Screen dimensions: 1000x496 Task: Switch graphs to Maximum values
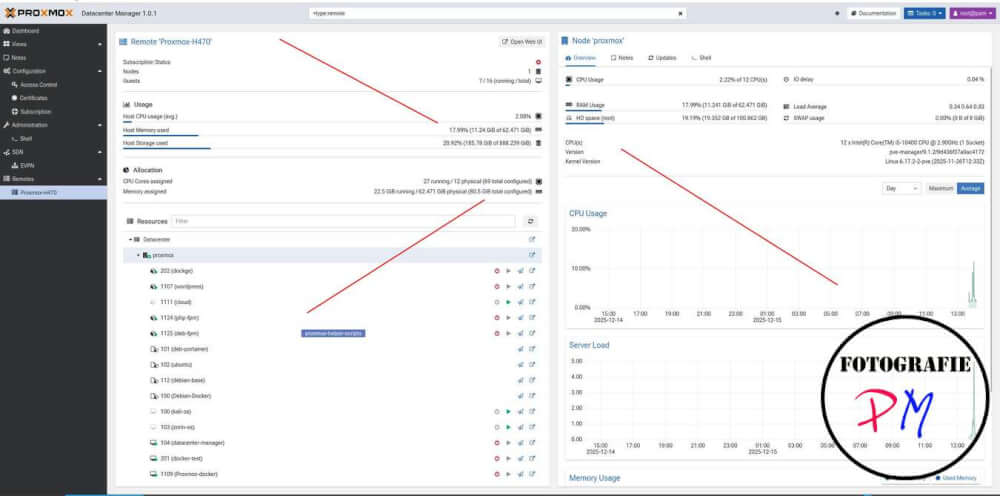[941, 189]
